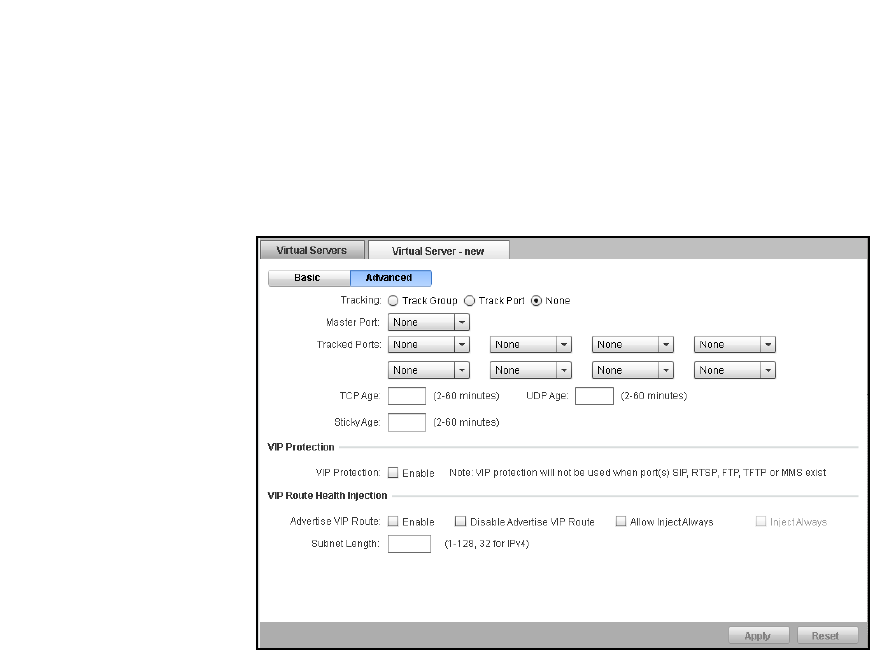
Task: Check Disable Advertise VIP Route
Action: click(460, 522)
